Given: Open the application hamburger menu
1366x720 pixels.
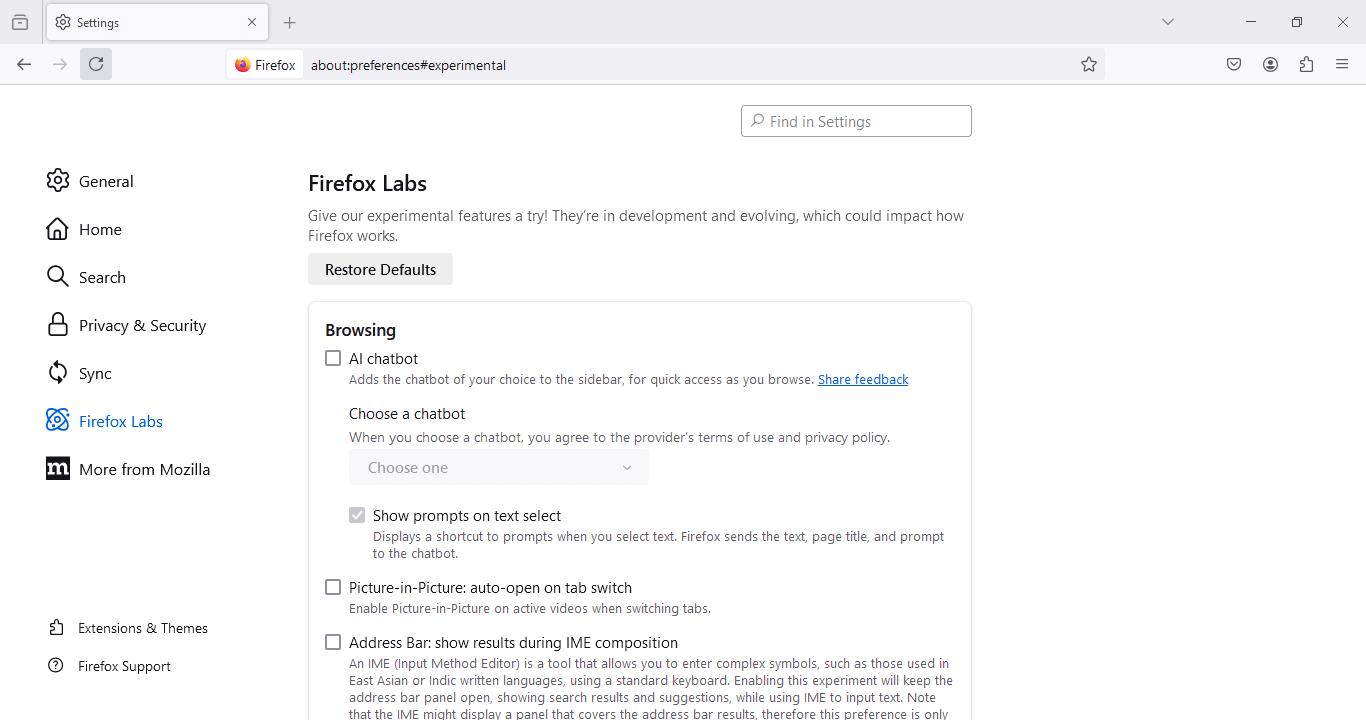Looking at the screenshot, I should tap(1342, 63).
